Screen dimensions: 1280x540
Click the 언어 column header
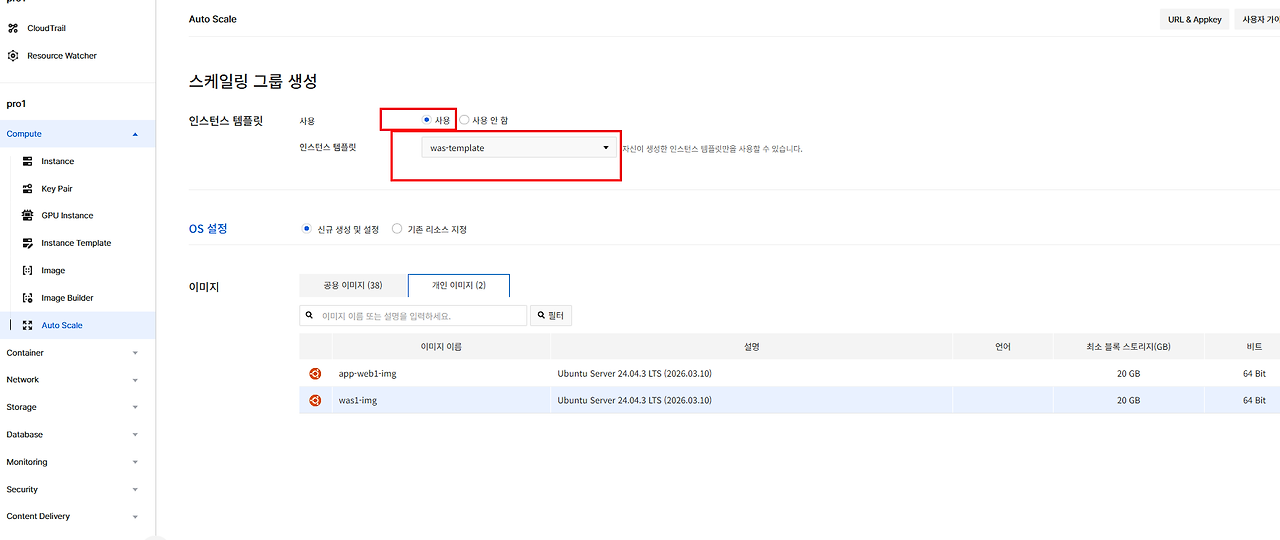coord(1003,347)
